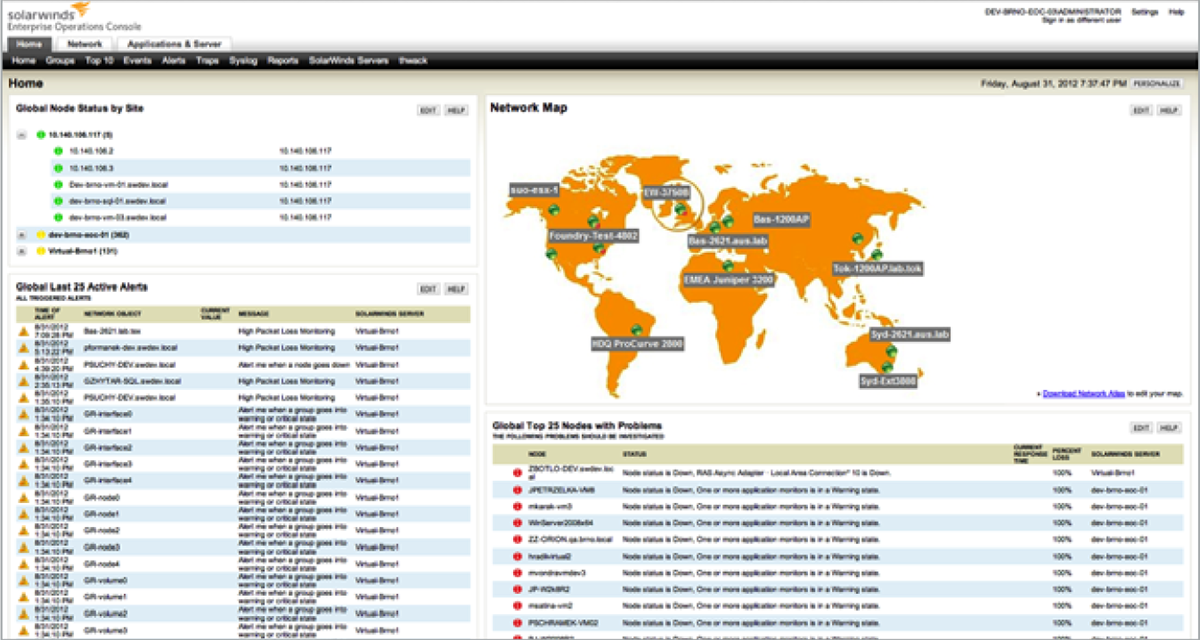Viewport: 1200px width, 640px height.
Task: Click green status icon for node 10.140.106.2
Action: click(x=58, y=151)
